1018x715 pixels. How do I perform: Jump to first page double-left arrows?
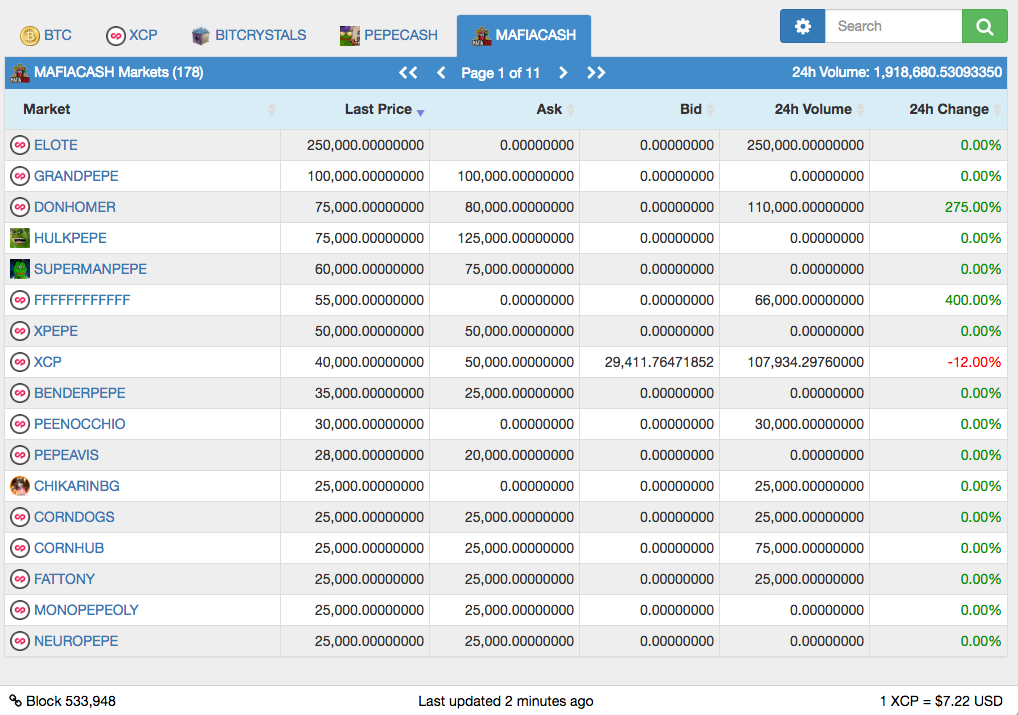[x=408, y=73]
